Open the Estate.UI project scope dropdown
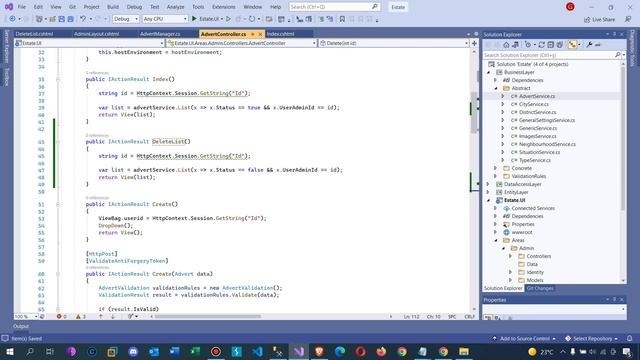The height and width of the screenshot is (360, 640). click(89, 43)
